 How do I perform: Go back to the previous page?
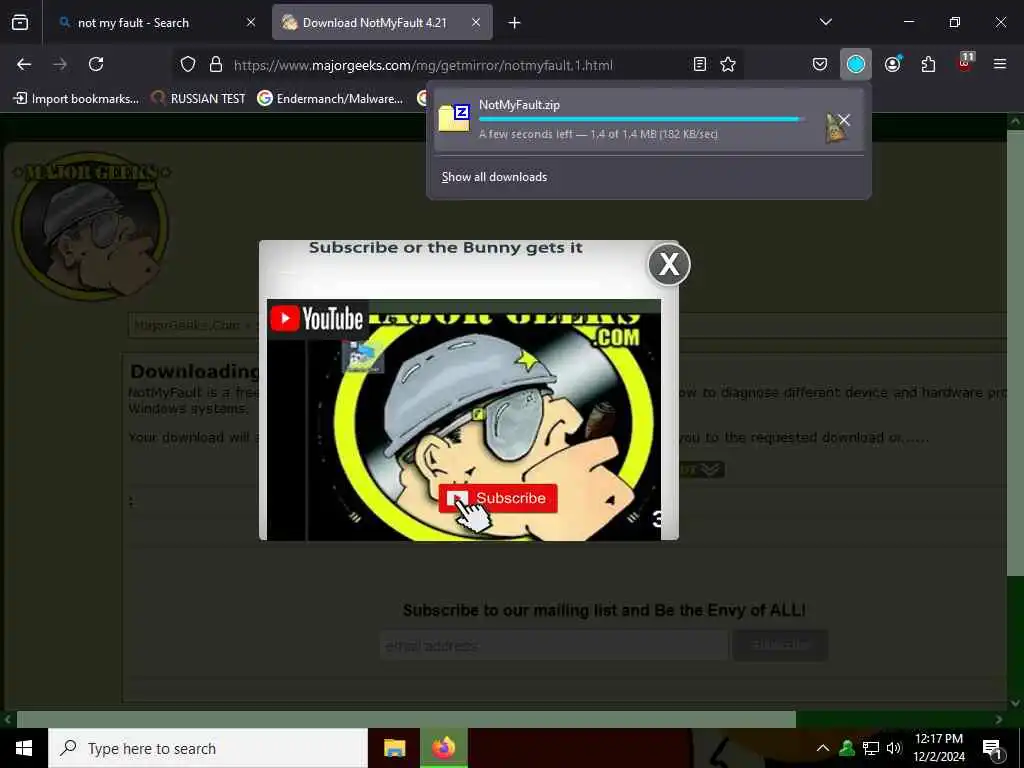(x=24, y=64)
